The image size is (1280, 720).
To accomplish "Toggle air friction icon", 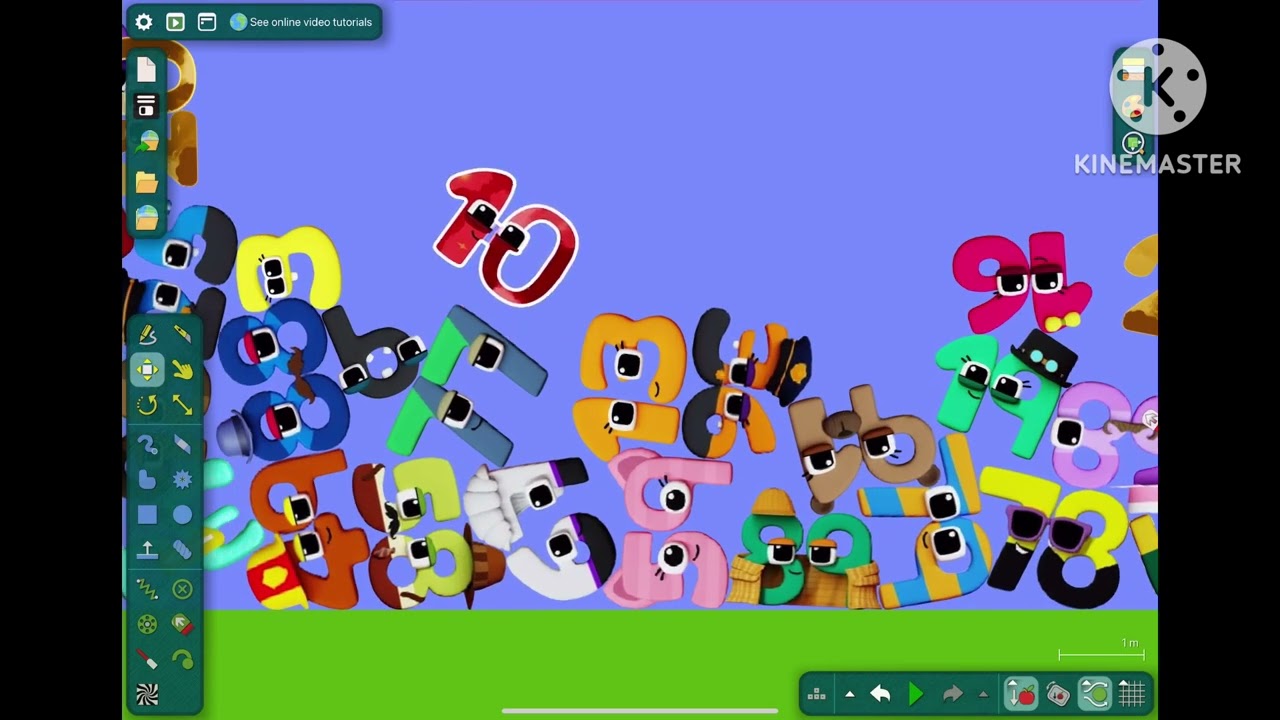I will coord(1058,694).
